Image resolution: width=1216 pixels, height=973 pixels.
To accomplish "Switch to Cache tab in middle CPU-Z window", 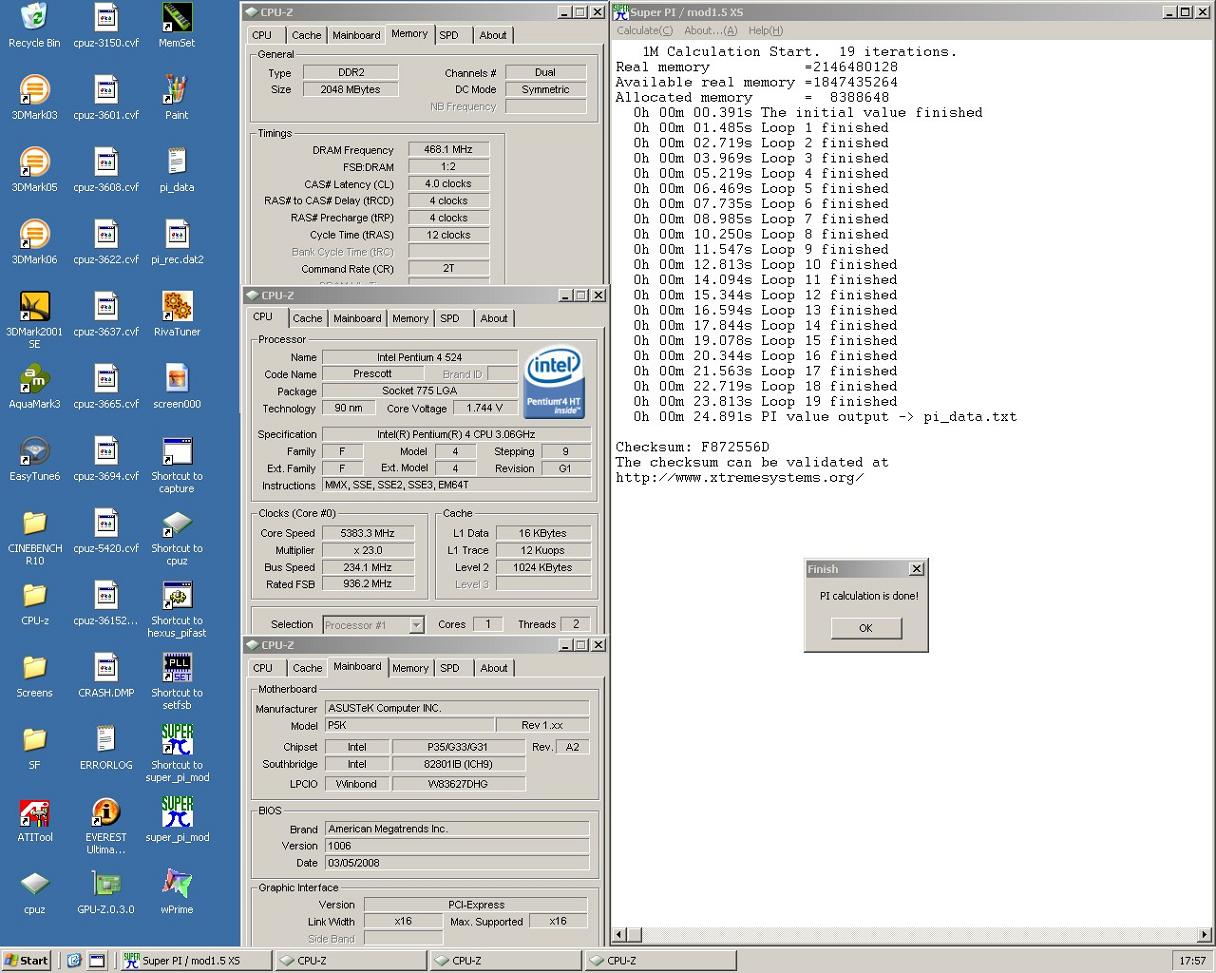I will 307,318.
